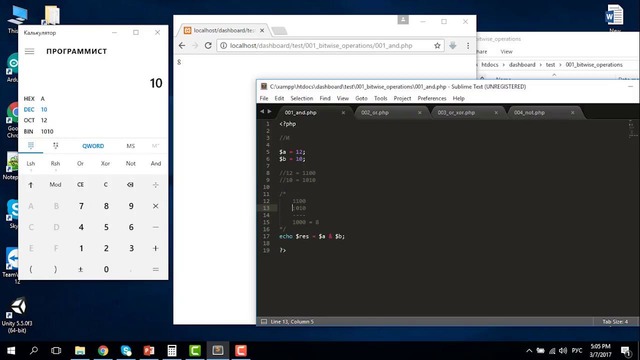Open input language РУС selector
This screenshot has width=640, height=360.
coord(577,351)
